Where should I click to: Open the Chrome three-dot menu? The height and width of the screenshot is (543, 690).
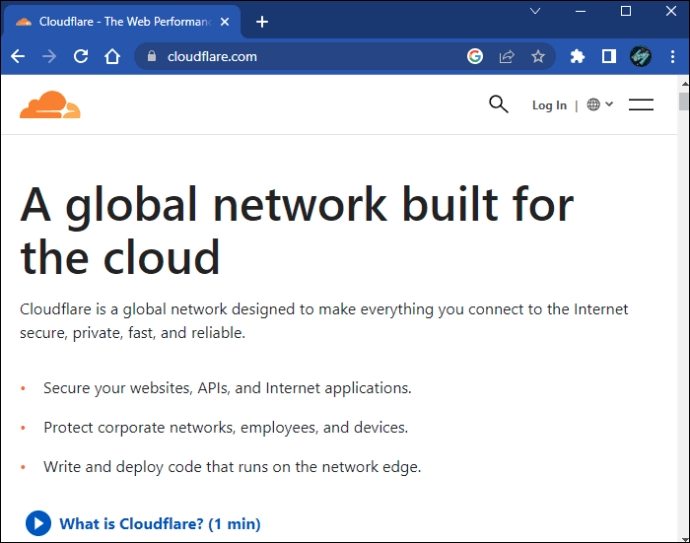[x=672, y=56]
